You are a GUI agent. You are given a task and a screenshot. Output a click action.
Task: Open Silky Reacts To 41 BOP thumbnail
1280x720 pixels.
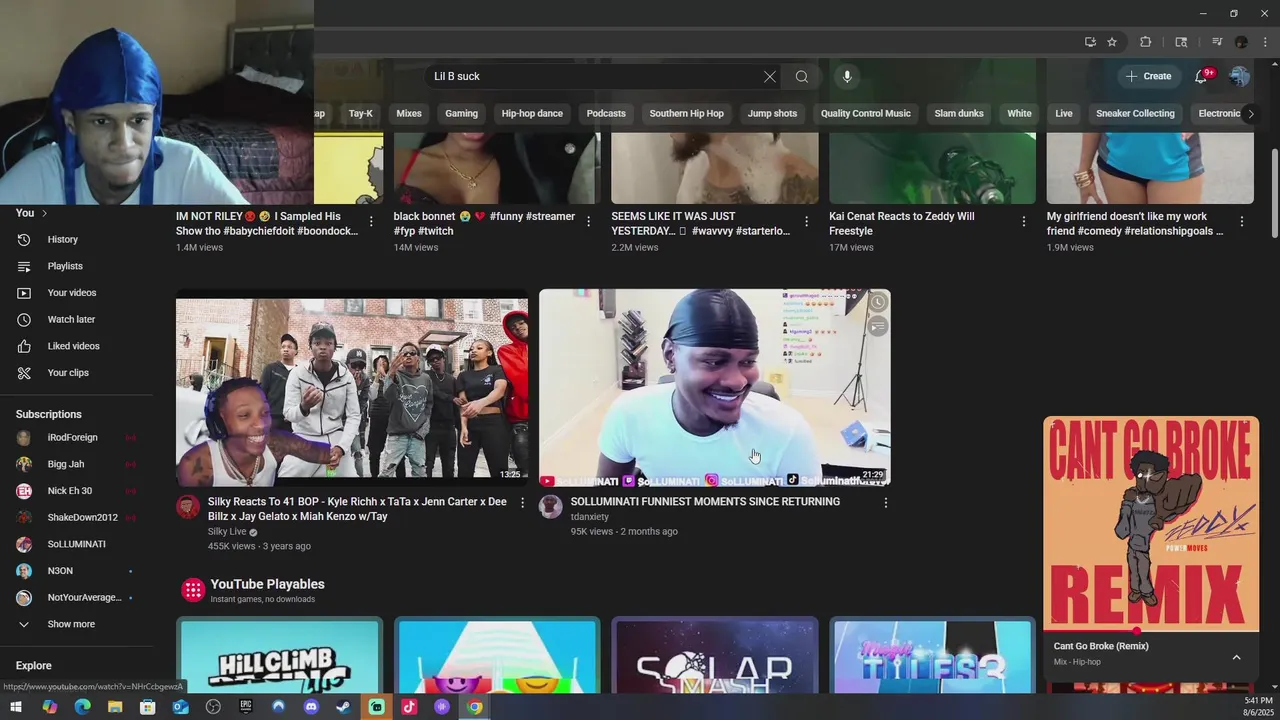click(x=352, y=388)
